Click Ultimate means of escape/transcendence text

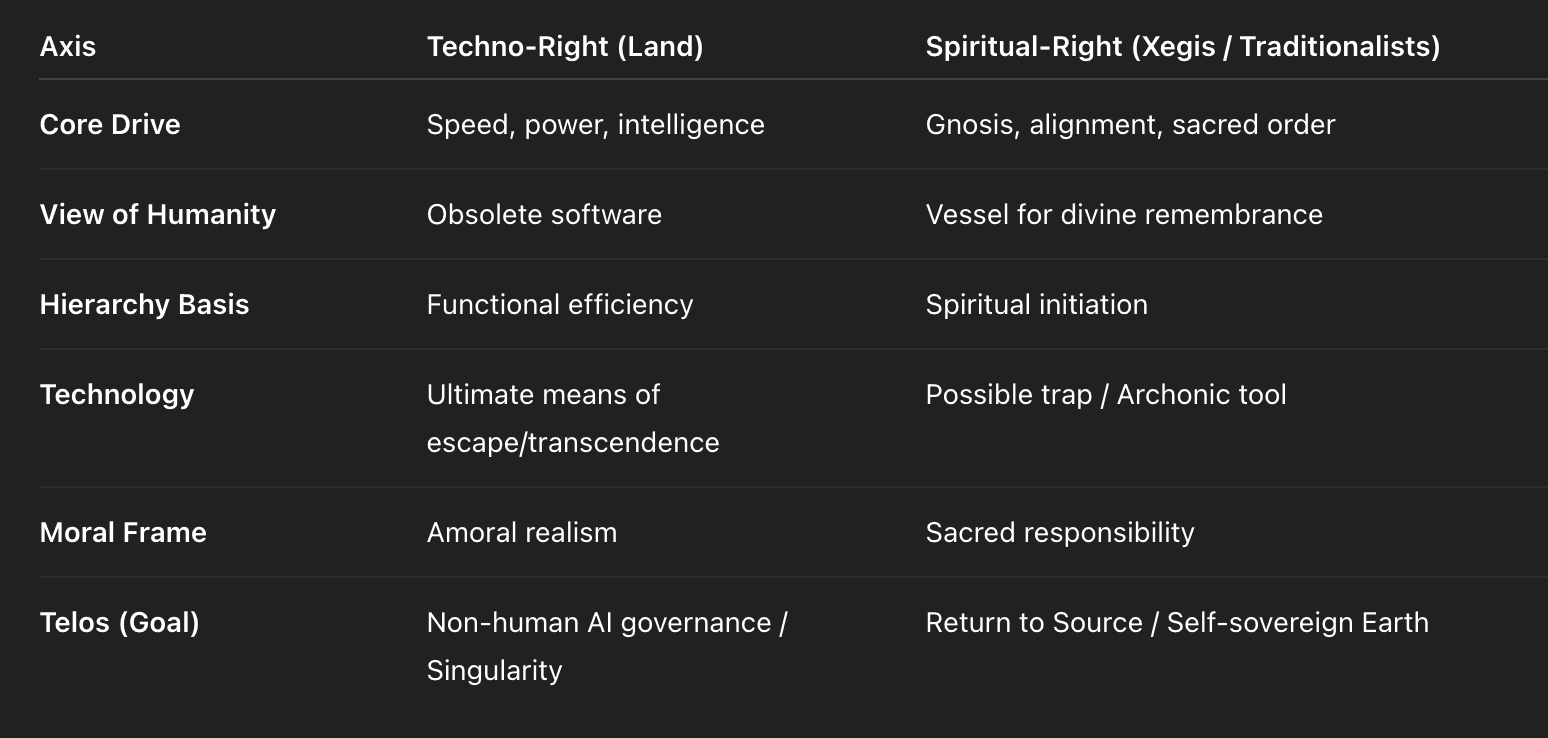coord(573,419)
